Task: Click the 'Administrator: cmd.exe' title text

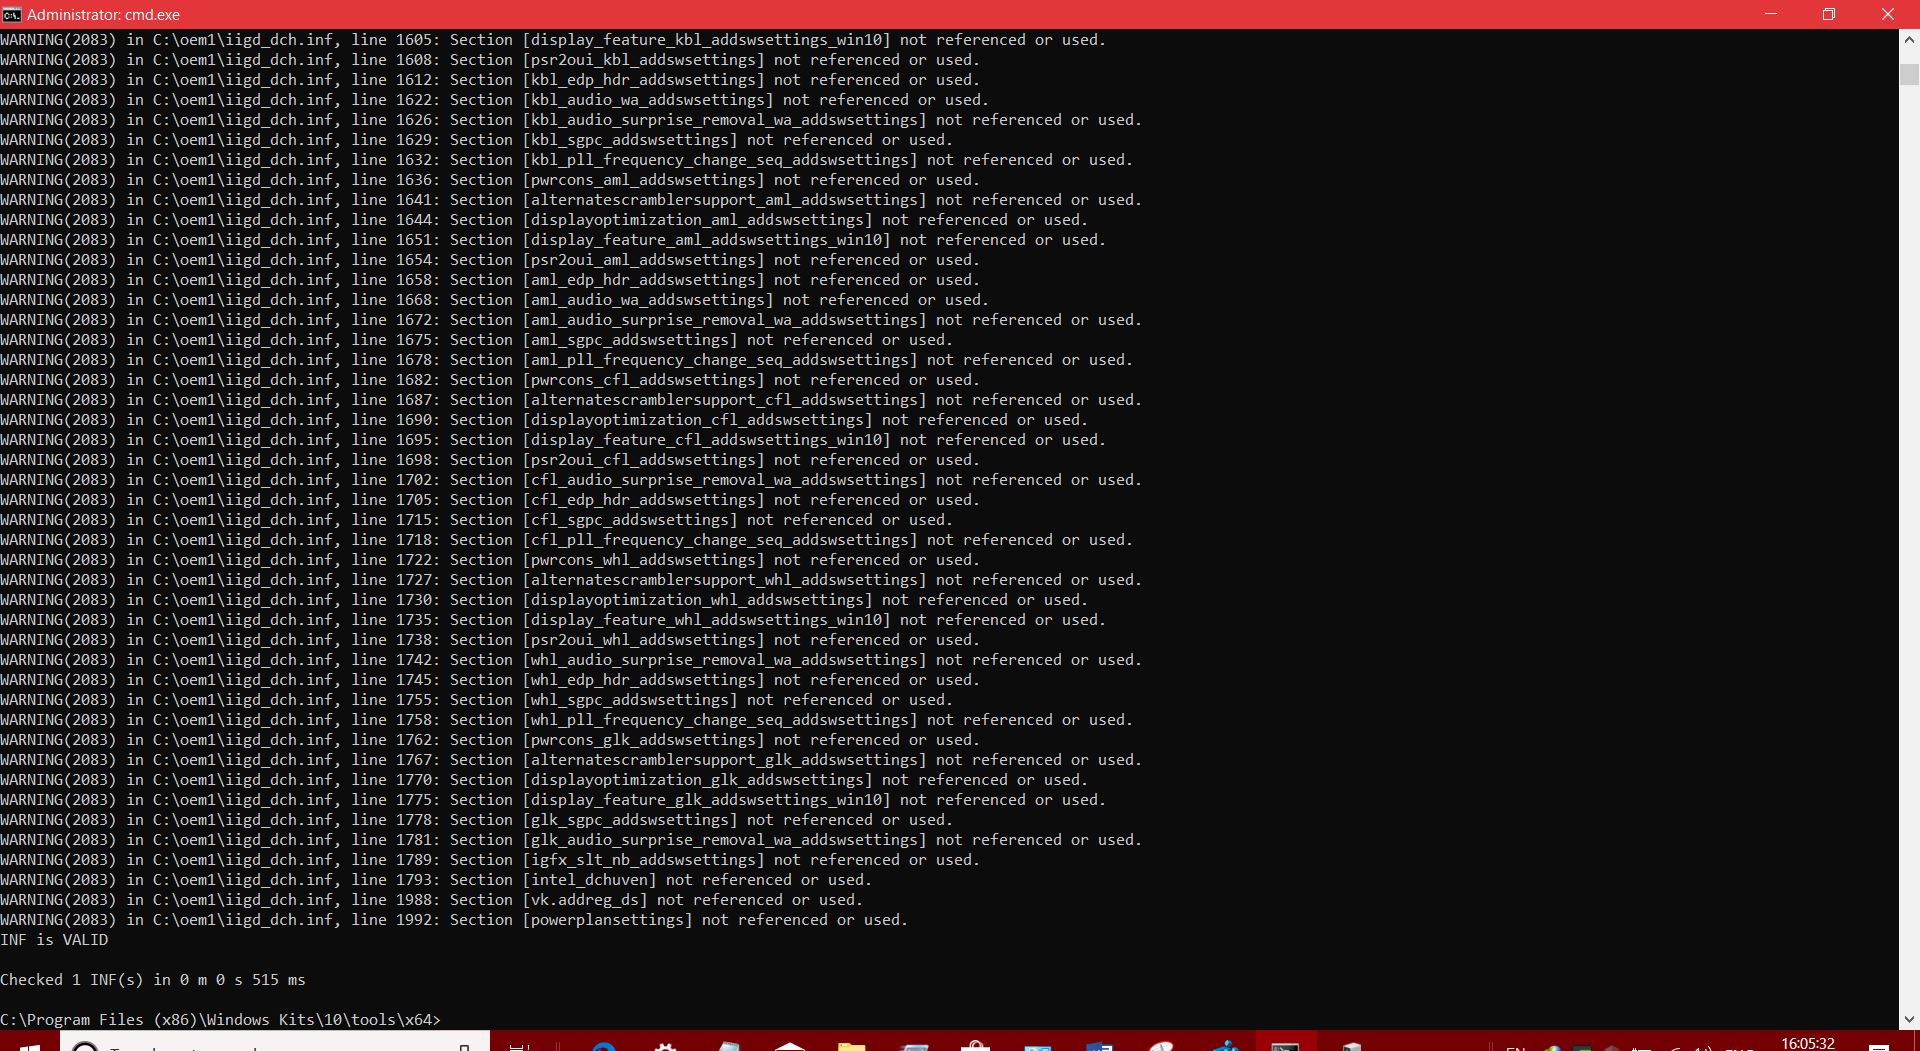Action: coord(103,15)
